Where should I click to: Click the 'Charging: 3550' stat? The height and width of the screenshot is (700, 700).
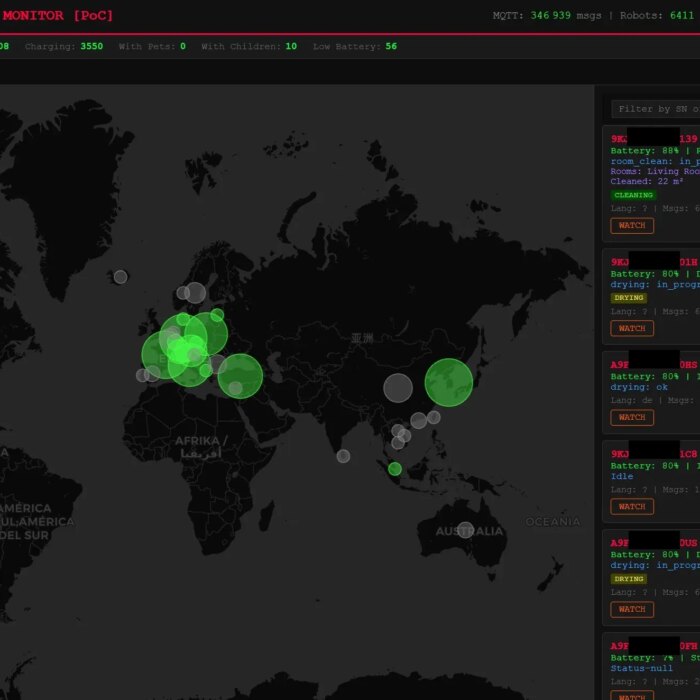click(64, 46)
